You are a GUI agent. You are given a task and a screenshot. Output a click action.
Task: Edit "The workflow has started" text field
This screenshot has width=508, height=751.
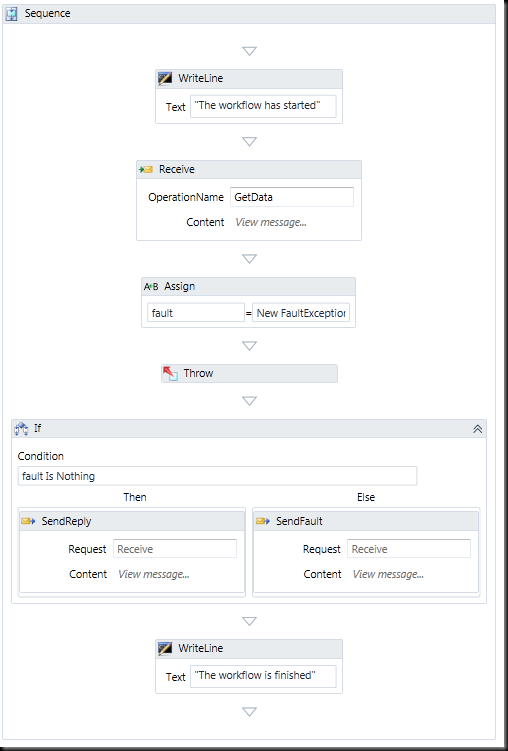263,106
